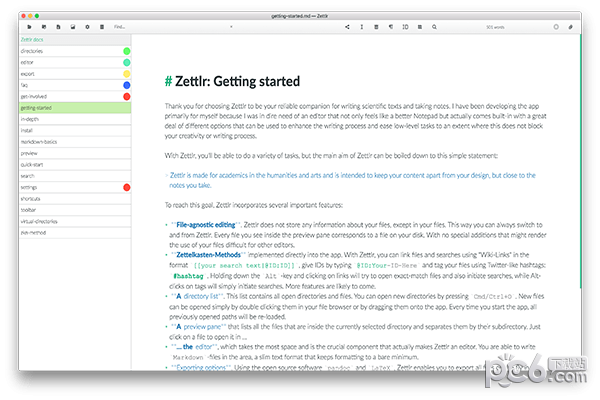Click the Find search field
Screen dimensions: 600x400
pyautogui.click(x=173, y=27)
